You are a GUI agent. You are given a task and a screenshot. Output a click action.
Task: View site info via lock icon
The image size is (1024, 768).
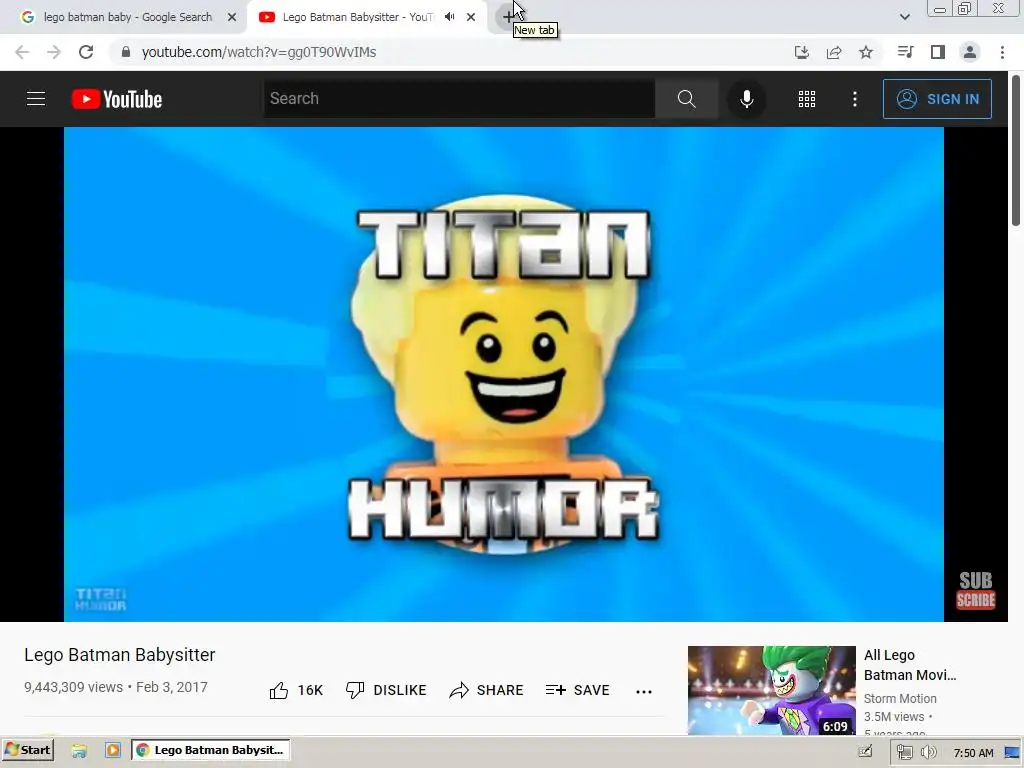tap(126, 52)
